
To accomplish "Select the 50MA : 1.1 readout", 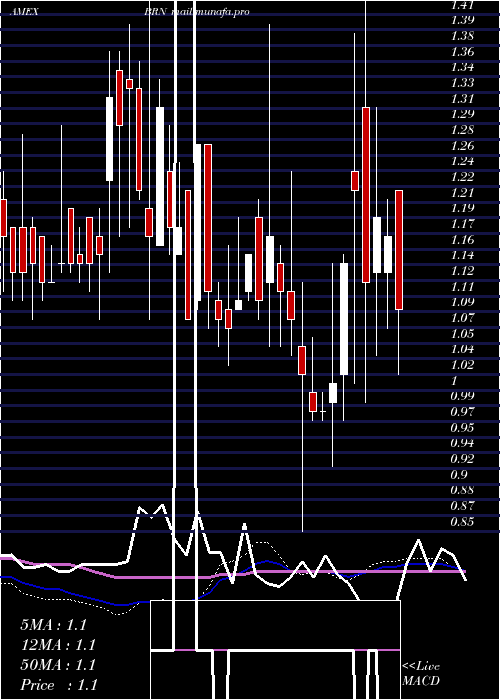I will point(58,665).
